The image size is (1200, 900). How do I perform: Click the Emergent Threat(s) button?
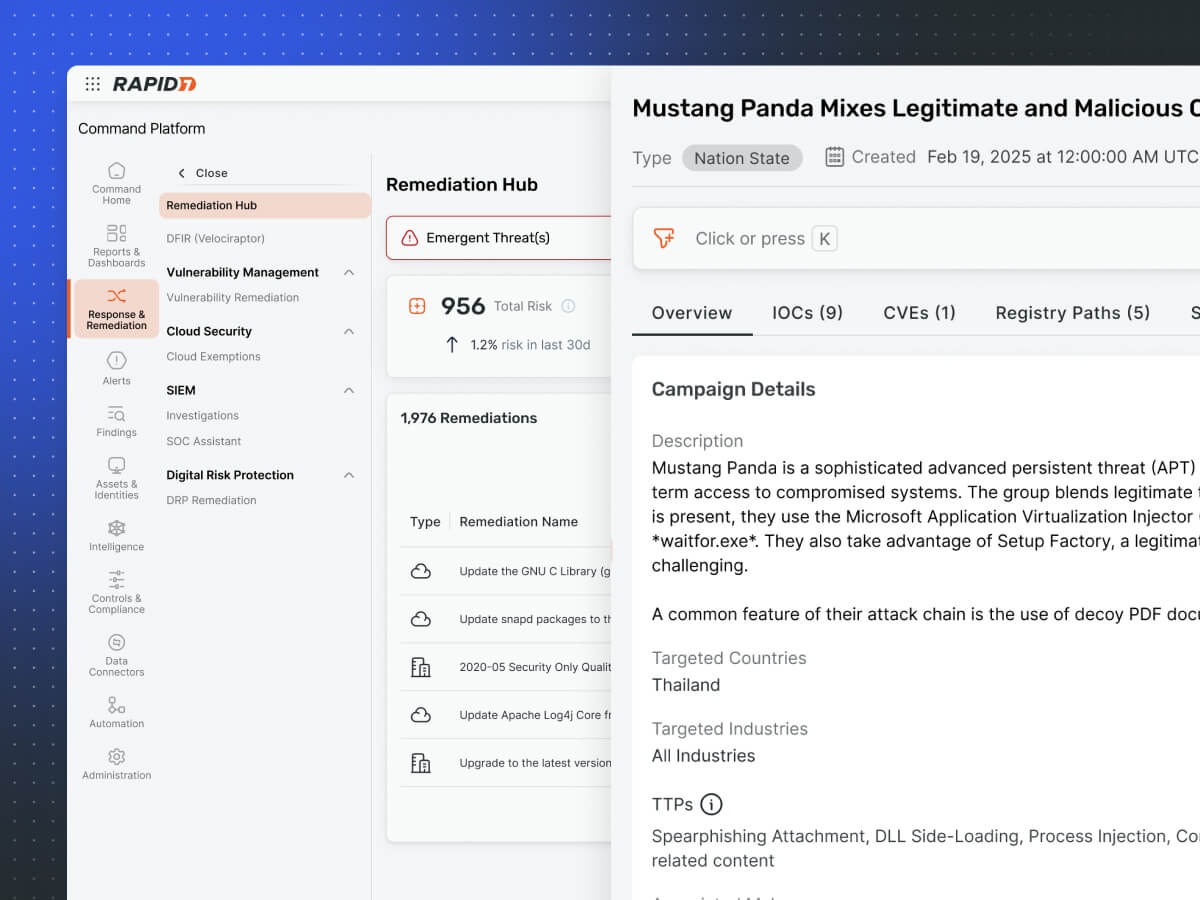point(499,238)
